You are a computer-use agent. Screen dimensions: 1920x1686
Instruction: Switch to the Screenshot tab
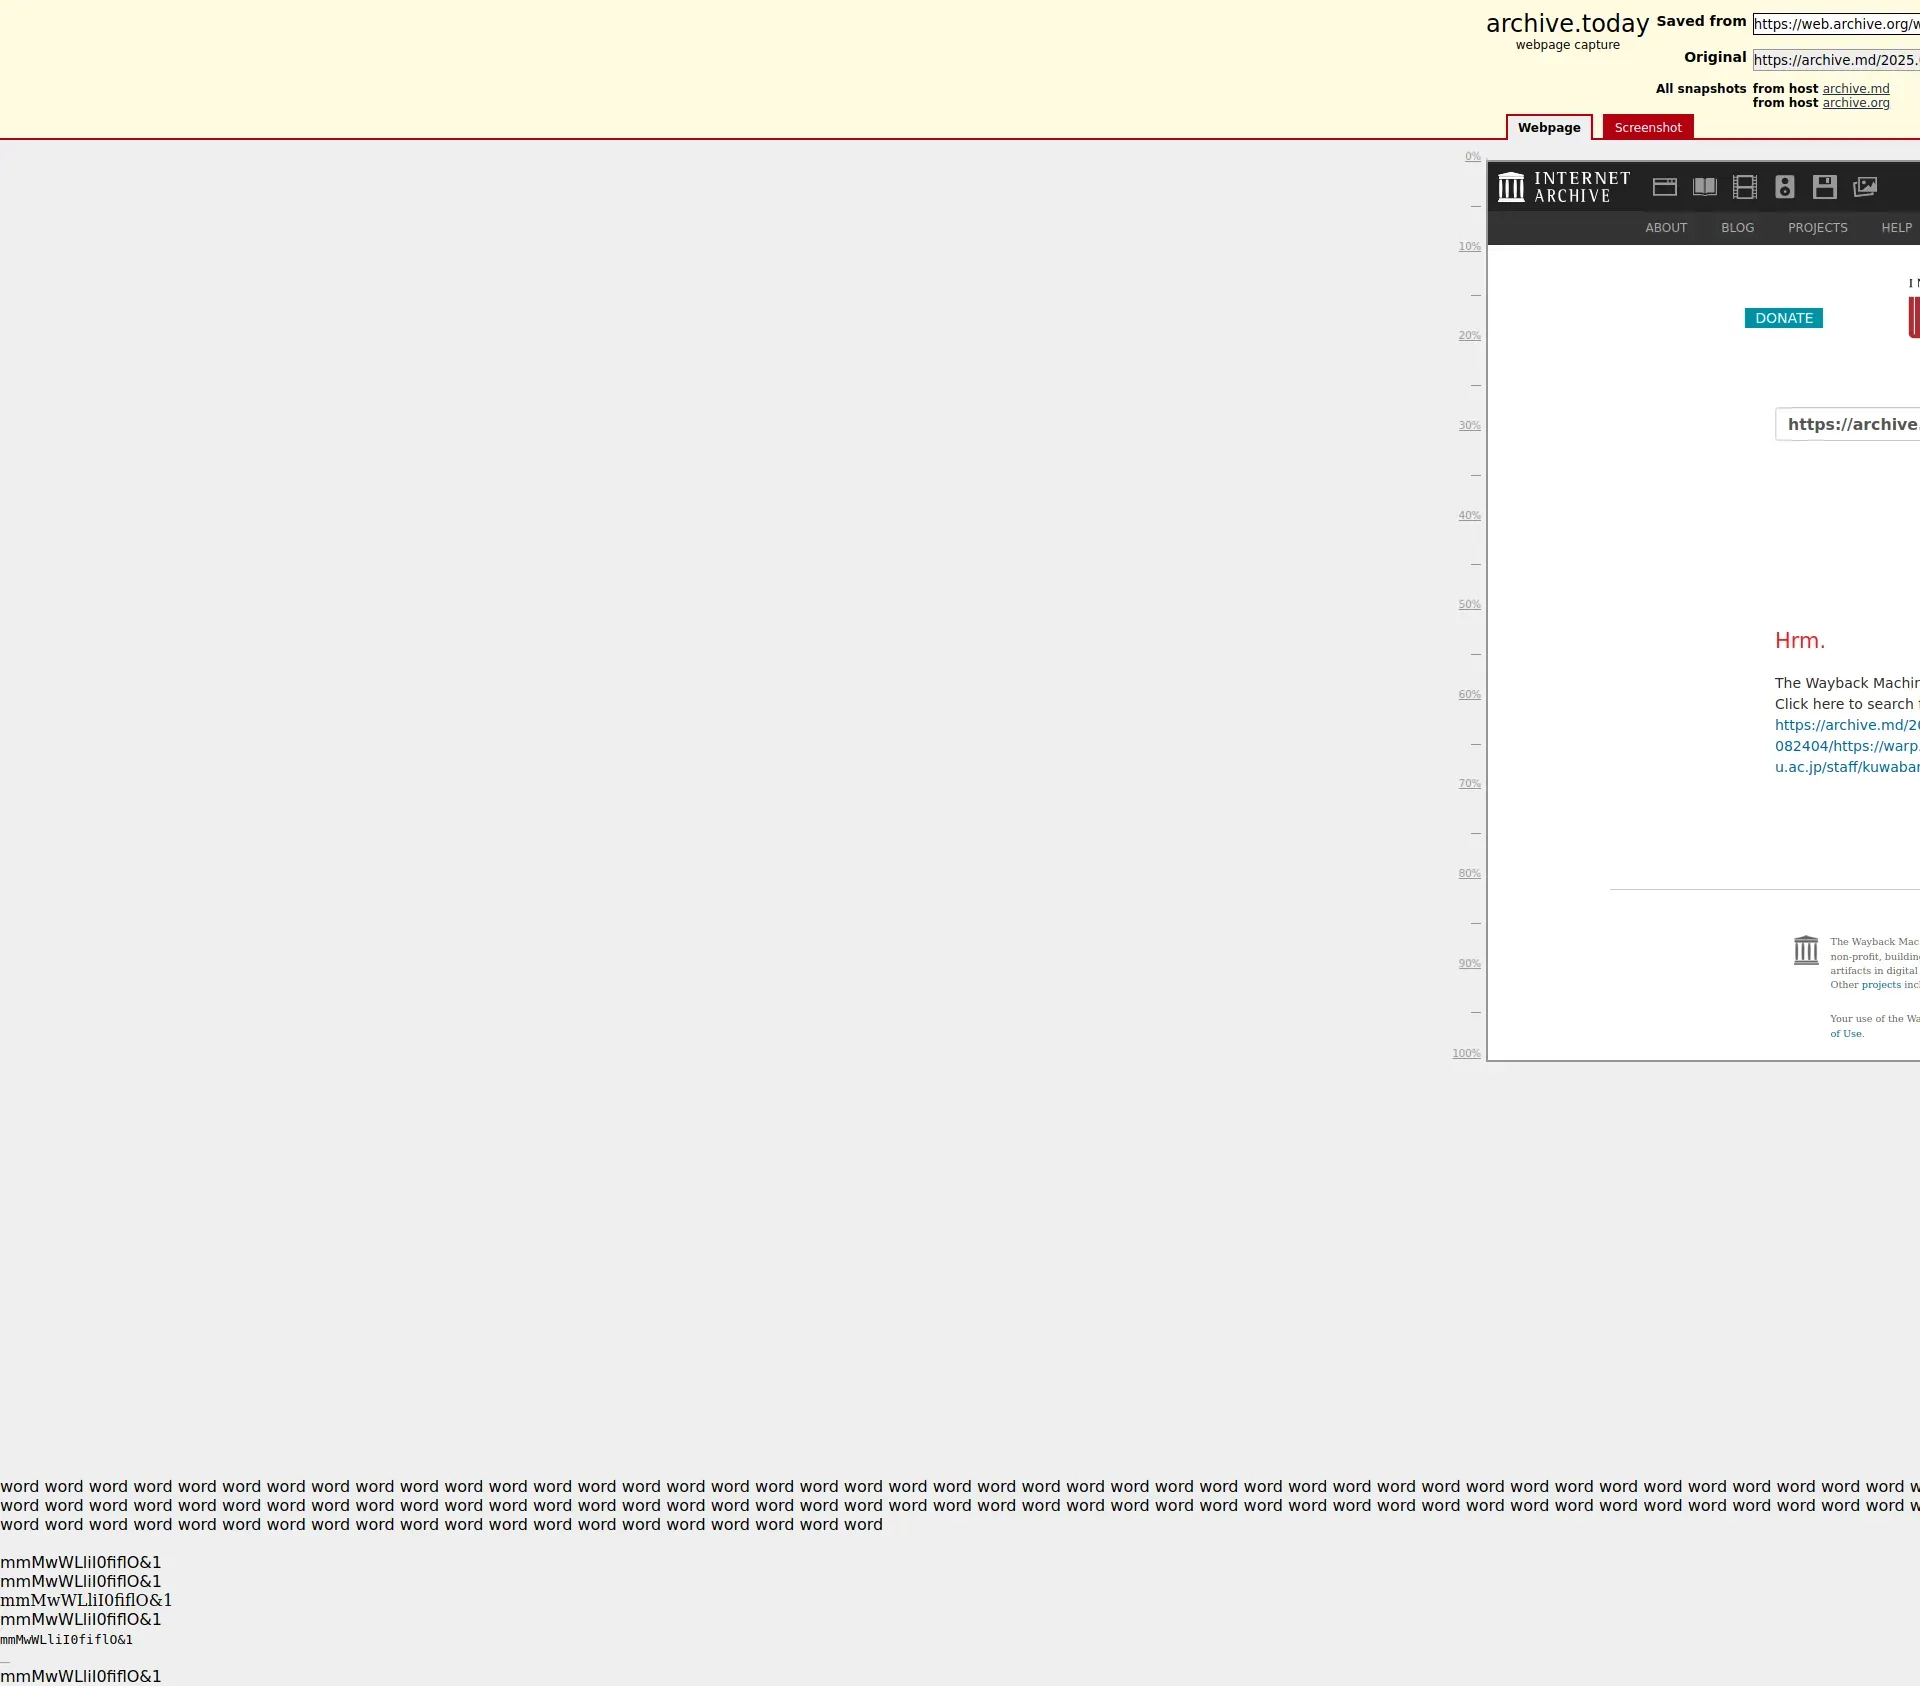(x=1647, y=127)
